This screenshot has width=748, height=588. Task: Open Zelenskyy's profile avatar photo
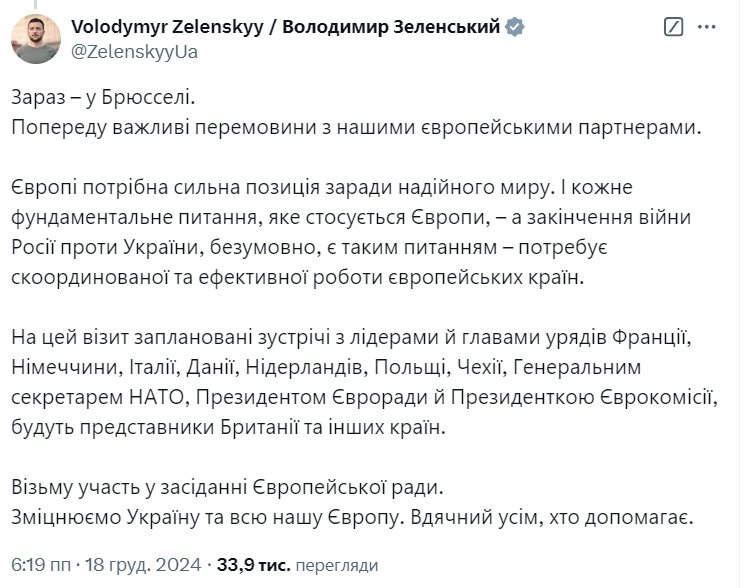tap(36, 39)
